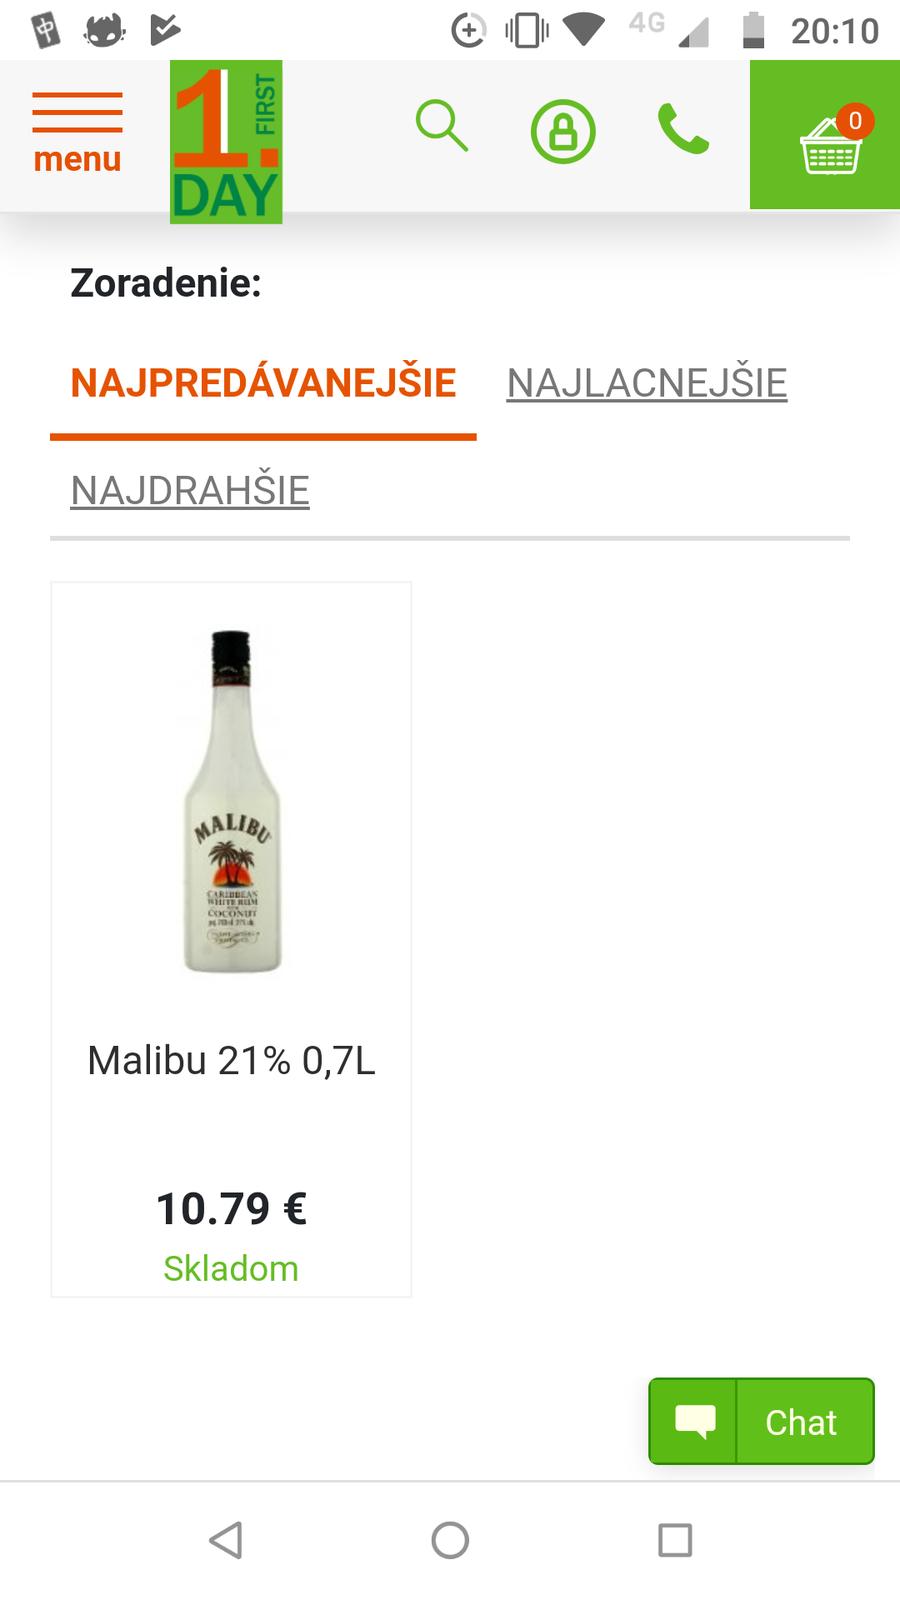The width and height of the screenshot is (900, 1600).
Task: Sort by NAJDRAHŠIE
Action: coord(190,490)
